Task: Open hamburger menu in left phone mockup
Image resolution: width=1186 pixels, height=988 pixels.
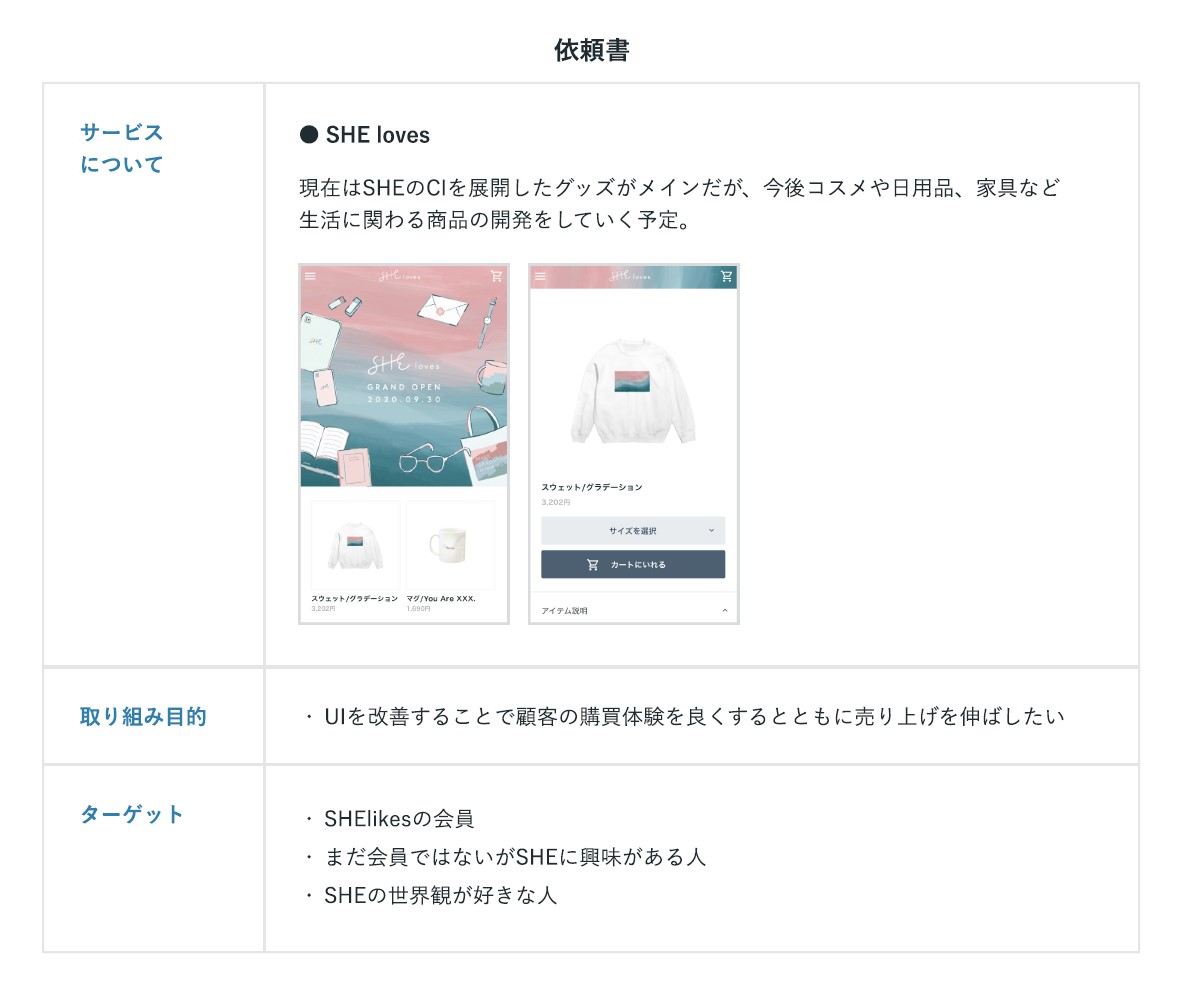Action: (310, 276)
